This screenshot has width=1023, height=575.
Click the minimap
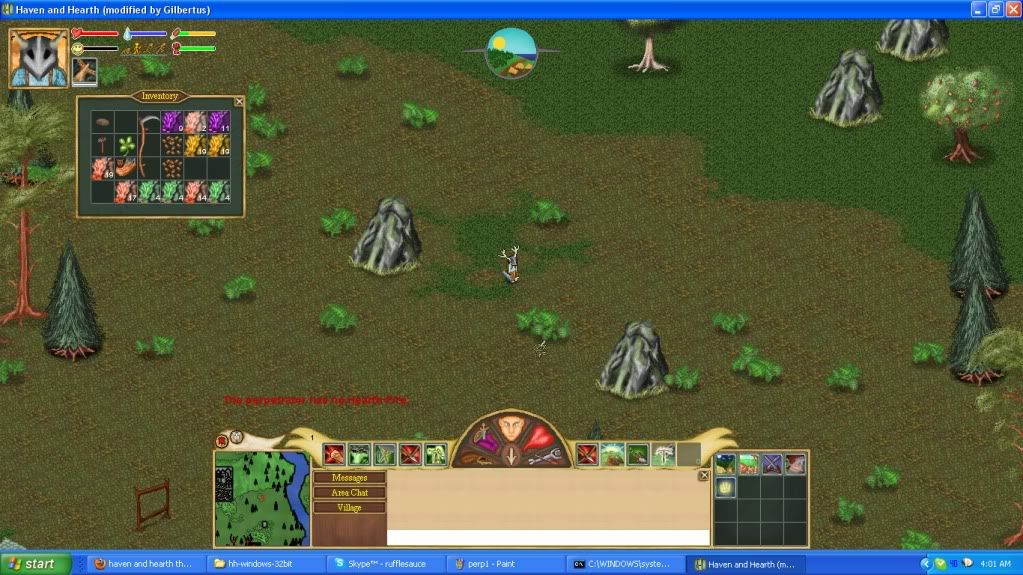262,499
